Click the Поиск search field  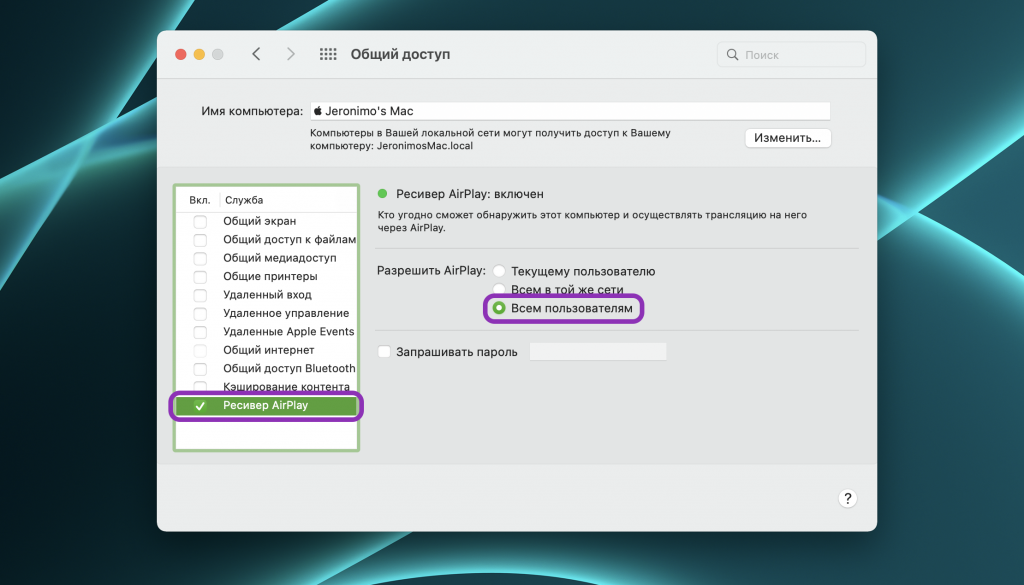click(x=792, y=55)
